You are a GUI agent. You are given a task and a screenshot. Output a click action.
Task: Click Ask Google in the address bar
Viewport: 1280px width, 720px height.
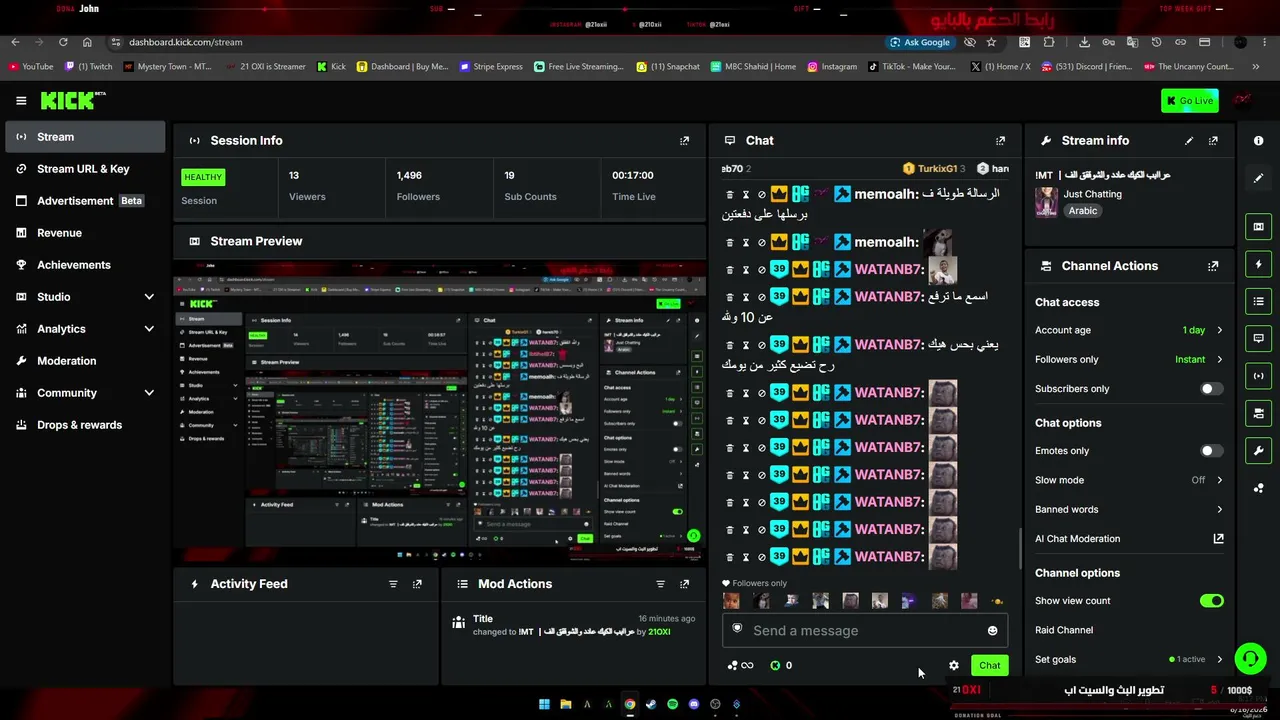point(919,42)
